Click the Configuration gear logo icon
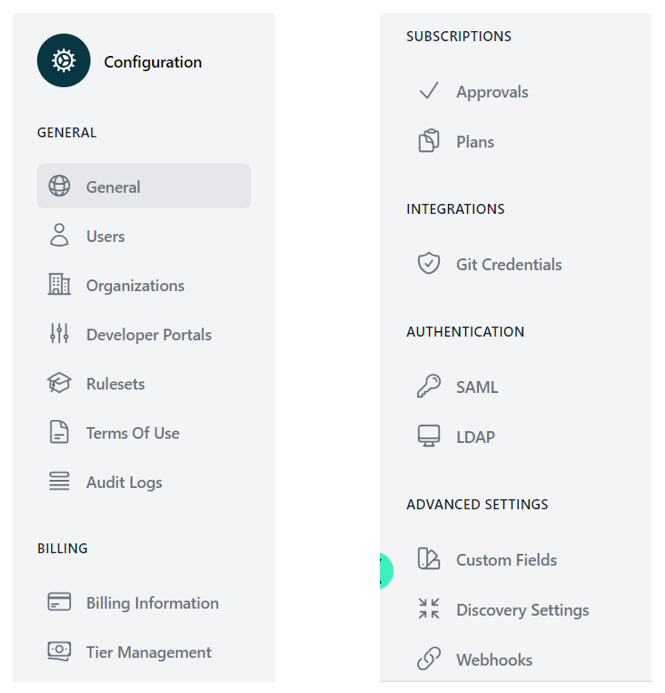Screen dimensions: 665x693 coord(63,61)
